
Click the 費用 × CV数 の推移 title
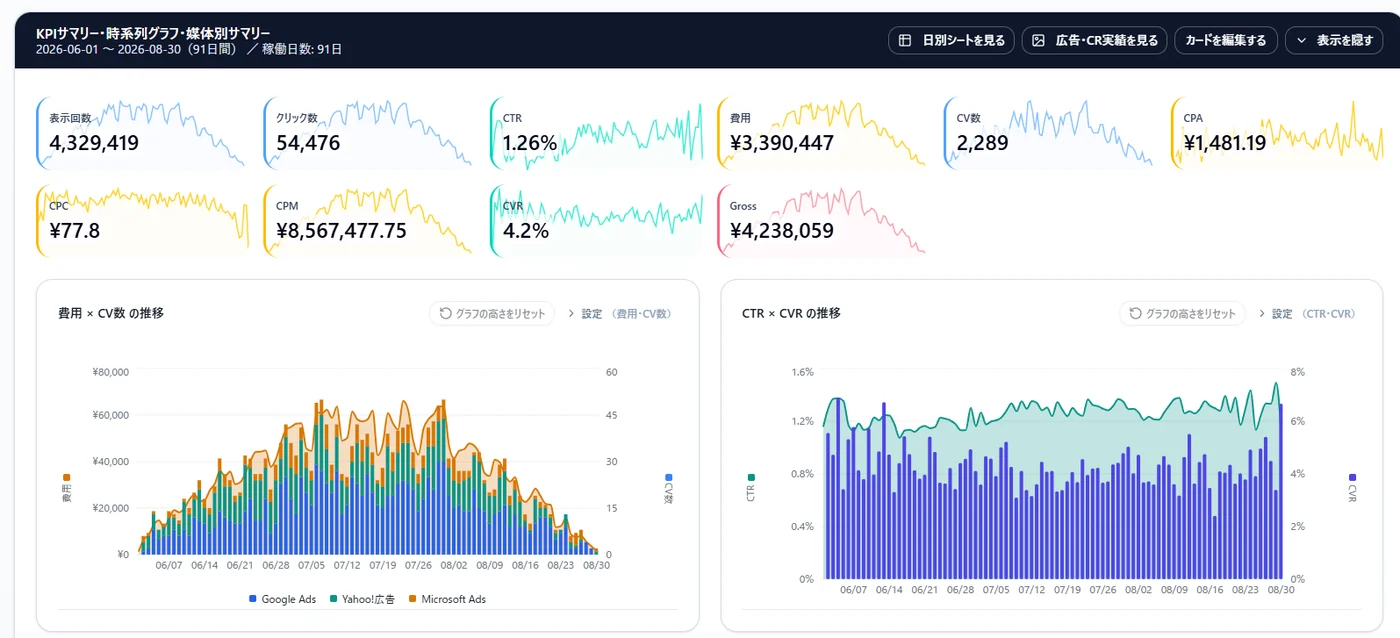[111, 313]
